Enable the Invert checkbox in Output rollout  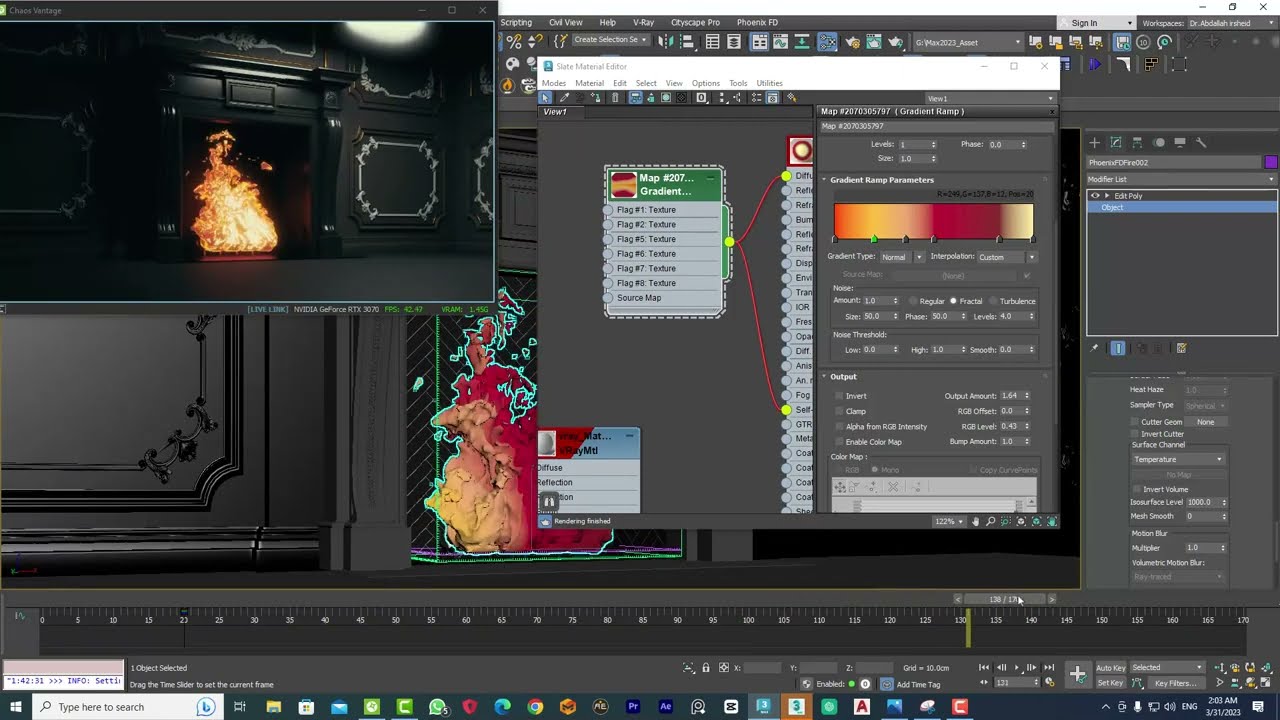pos(840,396)
